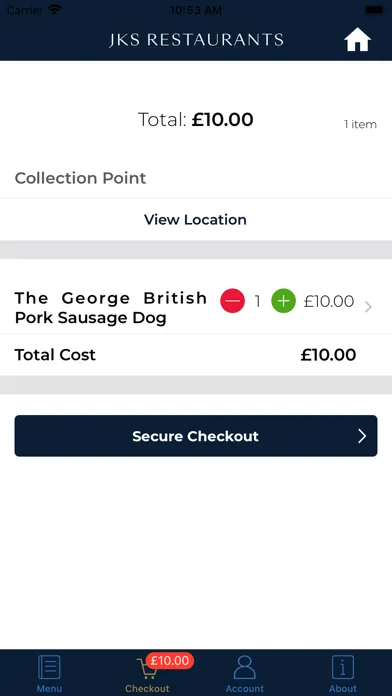Image resolution: width=392 pixels, height=696 pixels.
Task: Open the Checkout cart icon
Action: pyautogui.click(x=147, y=669)
